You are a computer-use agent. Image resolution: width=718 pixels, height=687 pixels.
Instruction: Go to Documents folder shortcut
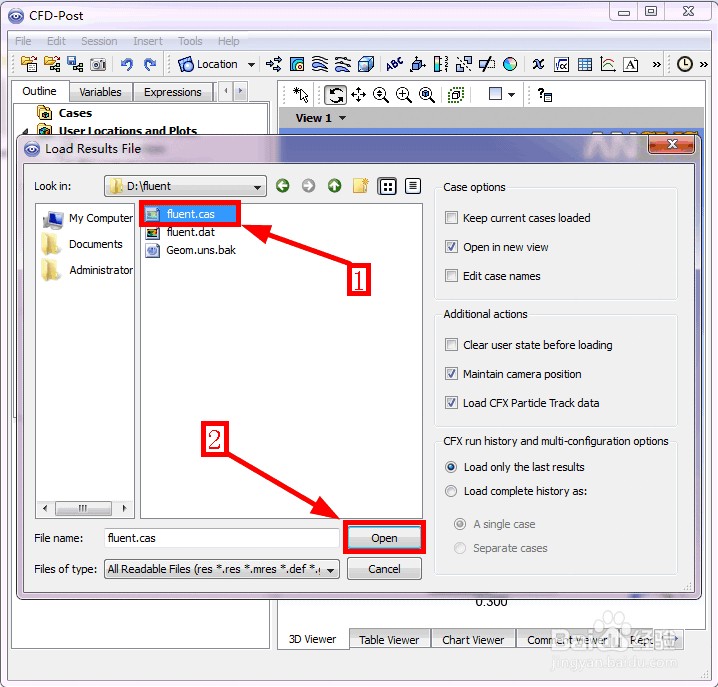point(82,244)
